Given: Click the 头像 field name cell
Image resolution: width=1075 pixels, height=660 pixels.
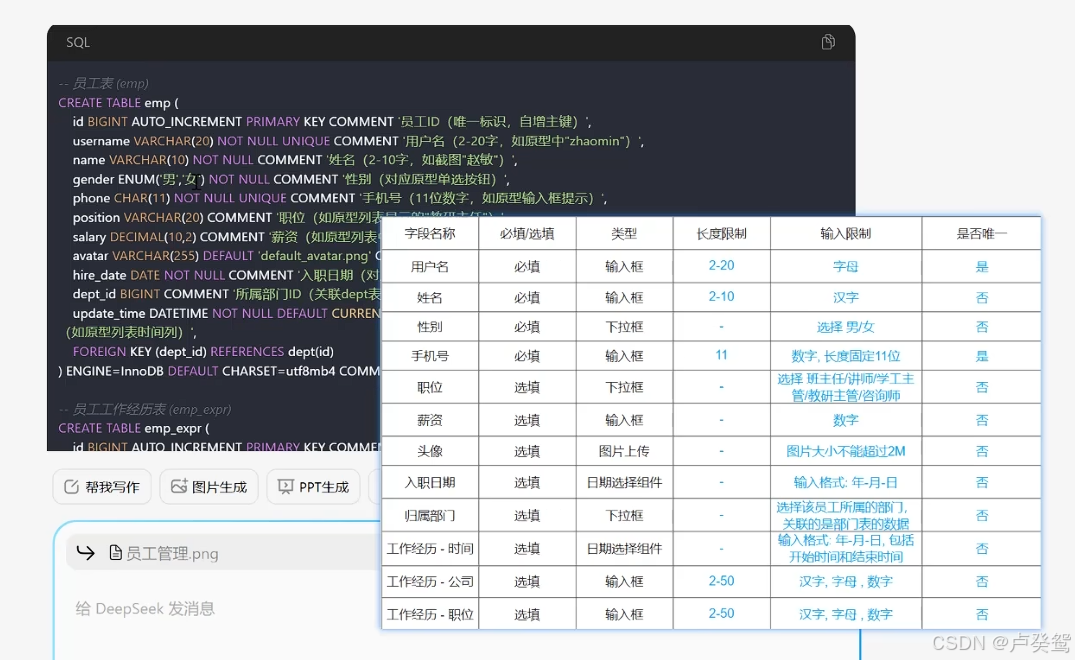Looking at the screenshot, I should point(430,451).
